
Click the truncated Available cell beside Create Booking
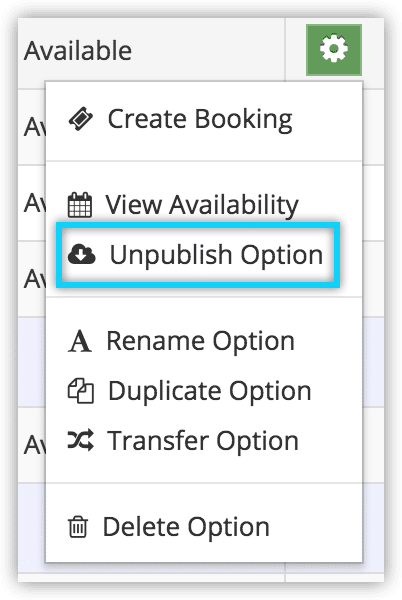32,127
